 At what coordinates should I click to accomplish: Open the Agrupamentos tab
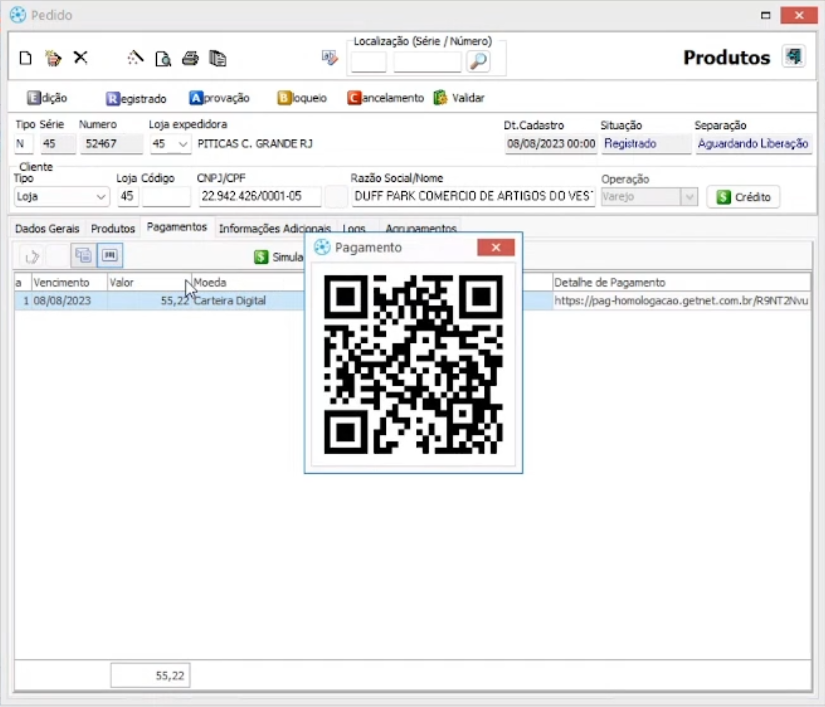click(421, 229)
